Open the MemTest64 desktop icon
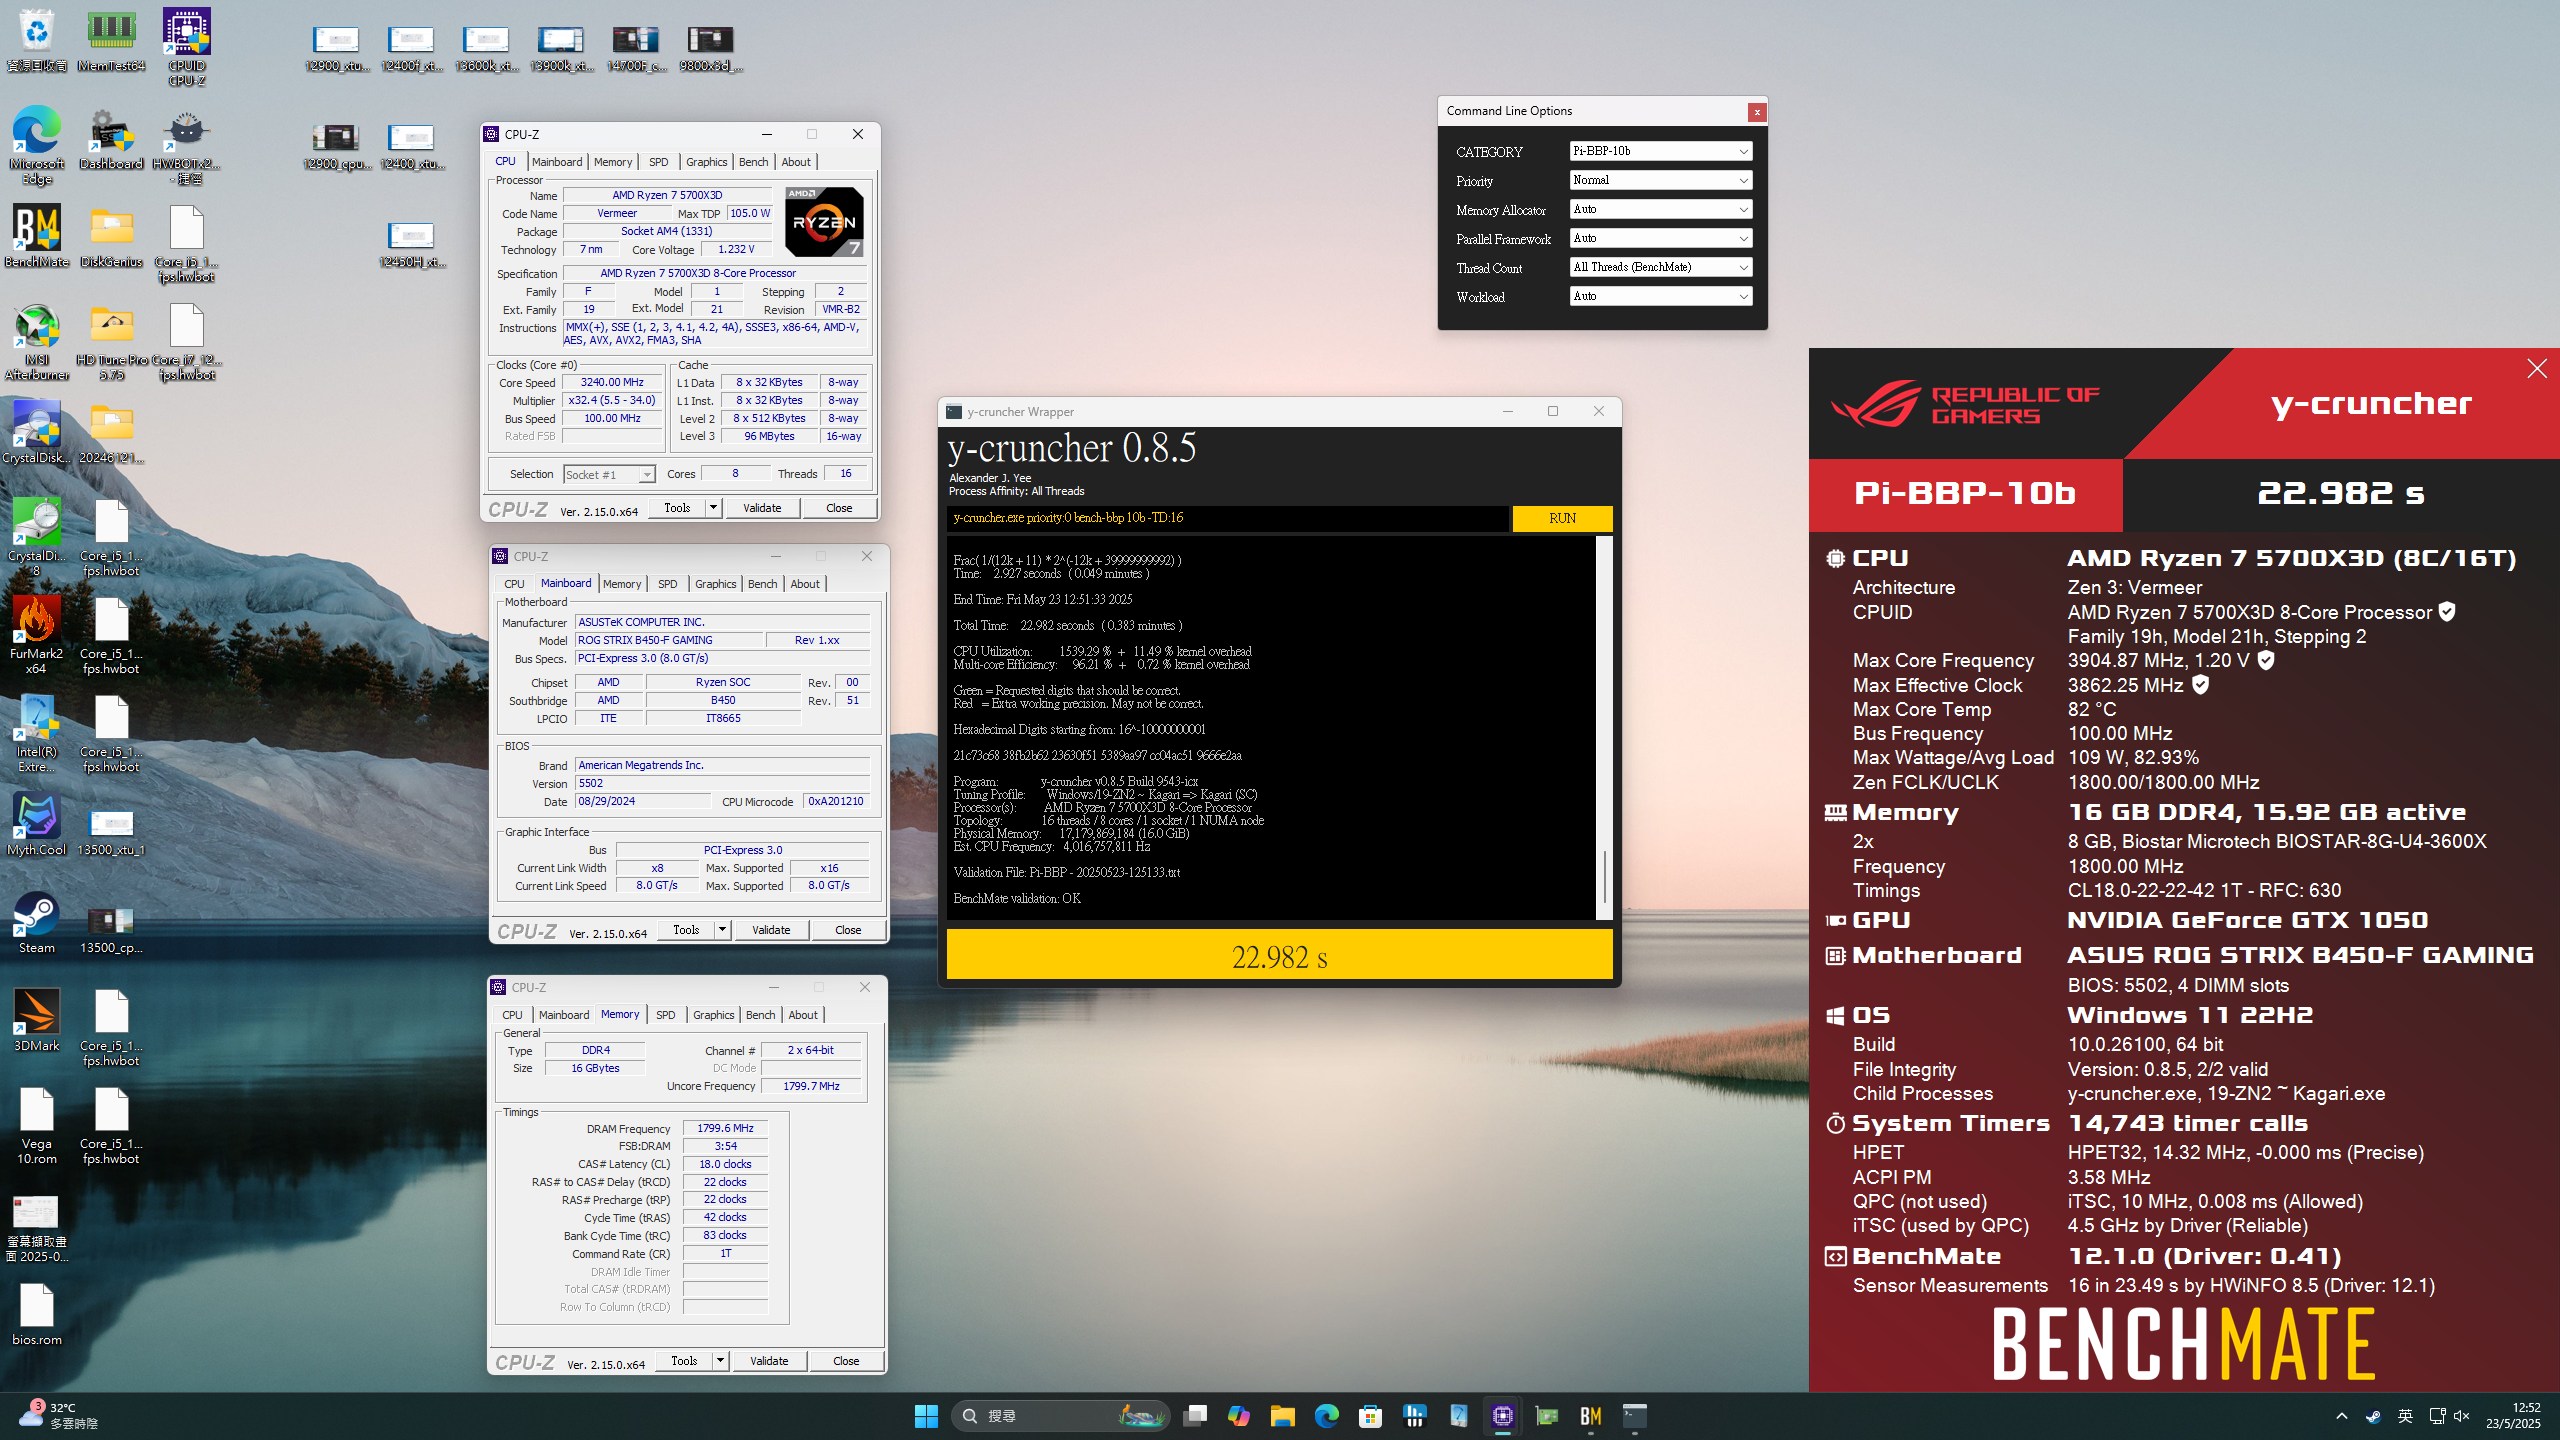Image resolution: width=2560 pixels, height=1440 pixels. [111, 40]
